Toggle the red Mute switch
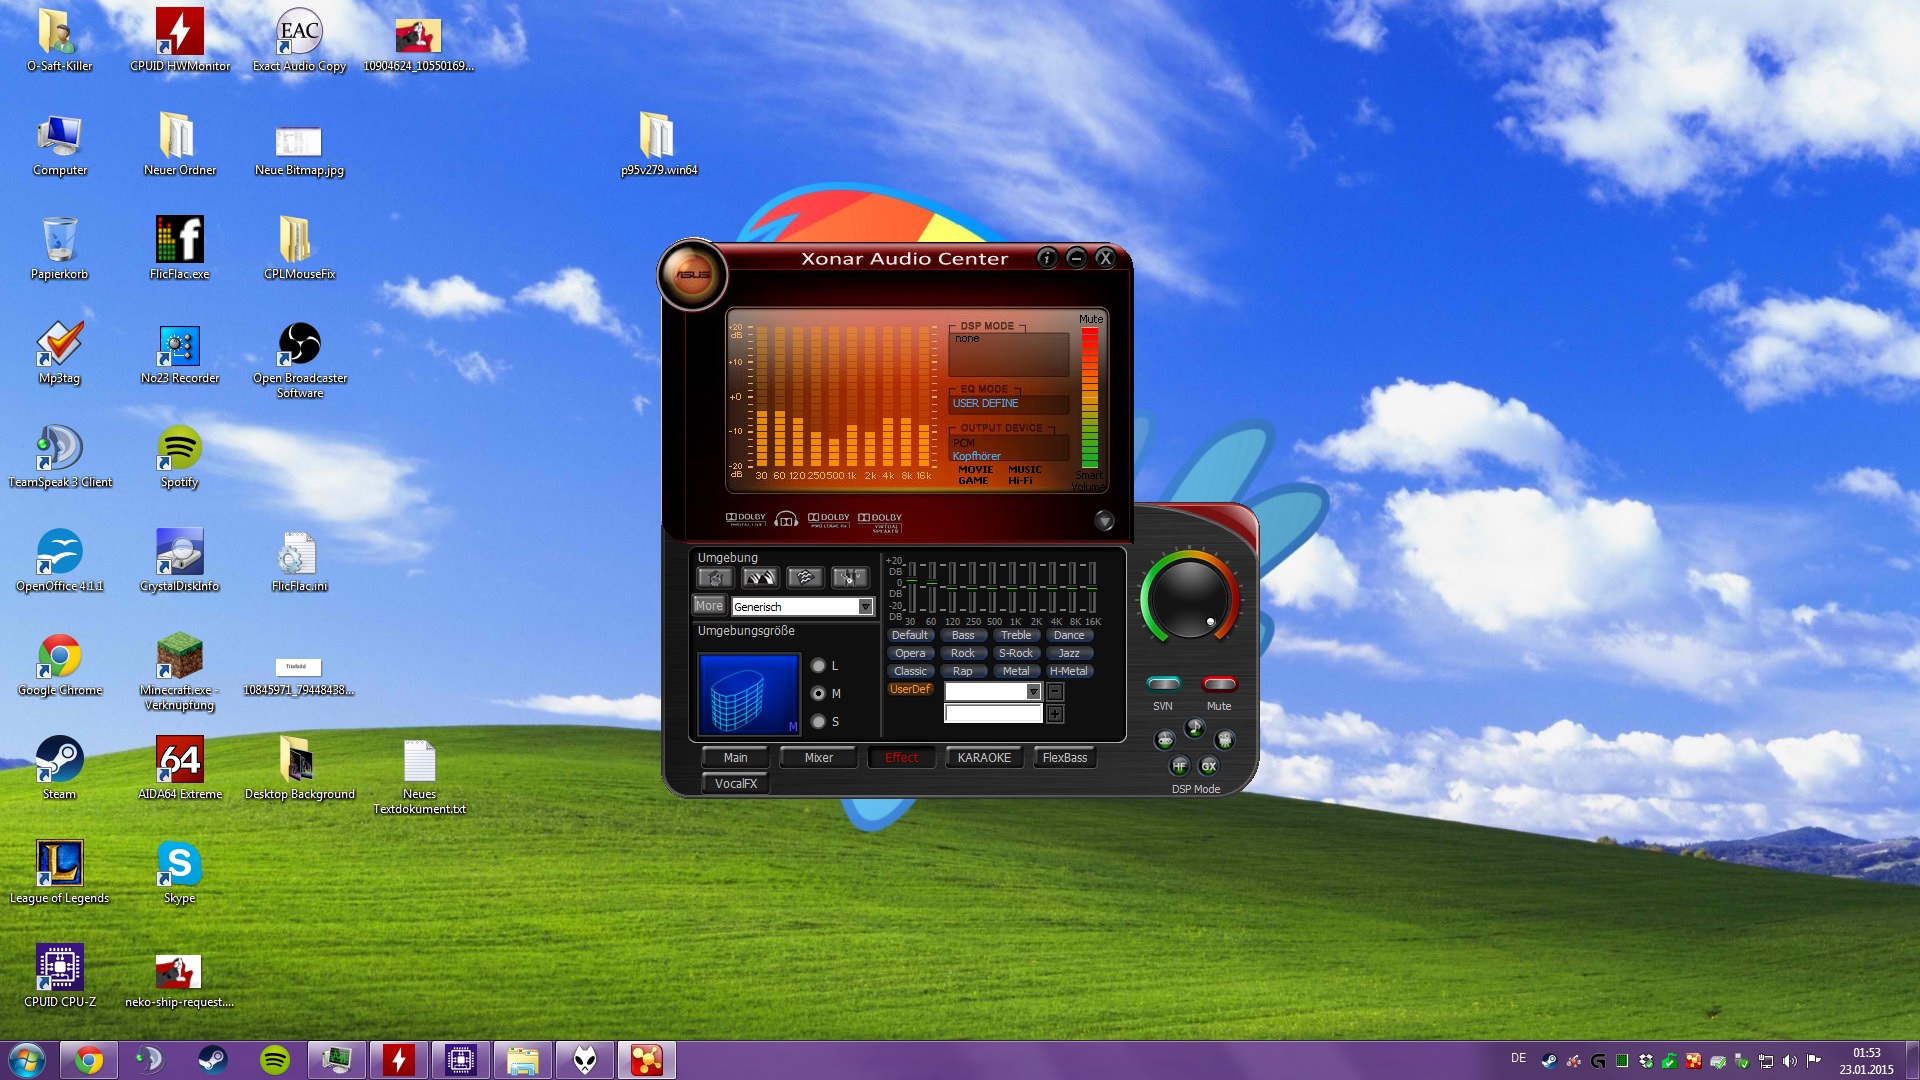This screenshot has width=1920, height=1080. (1219, 684)
